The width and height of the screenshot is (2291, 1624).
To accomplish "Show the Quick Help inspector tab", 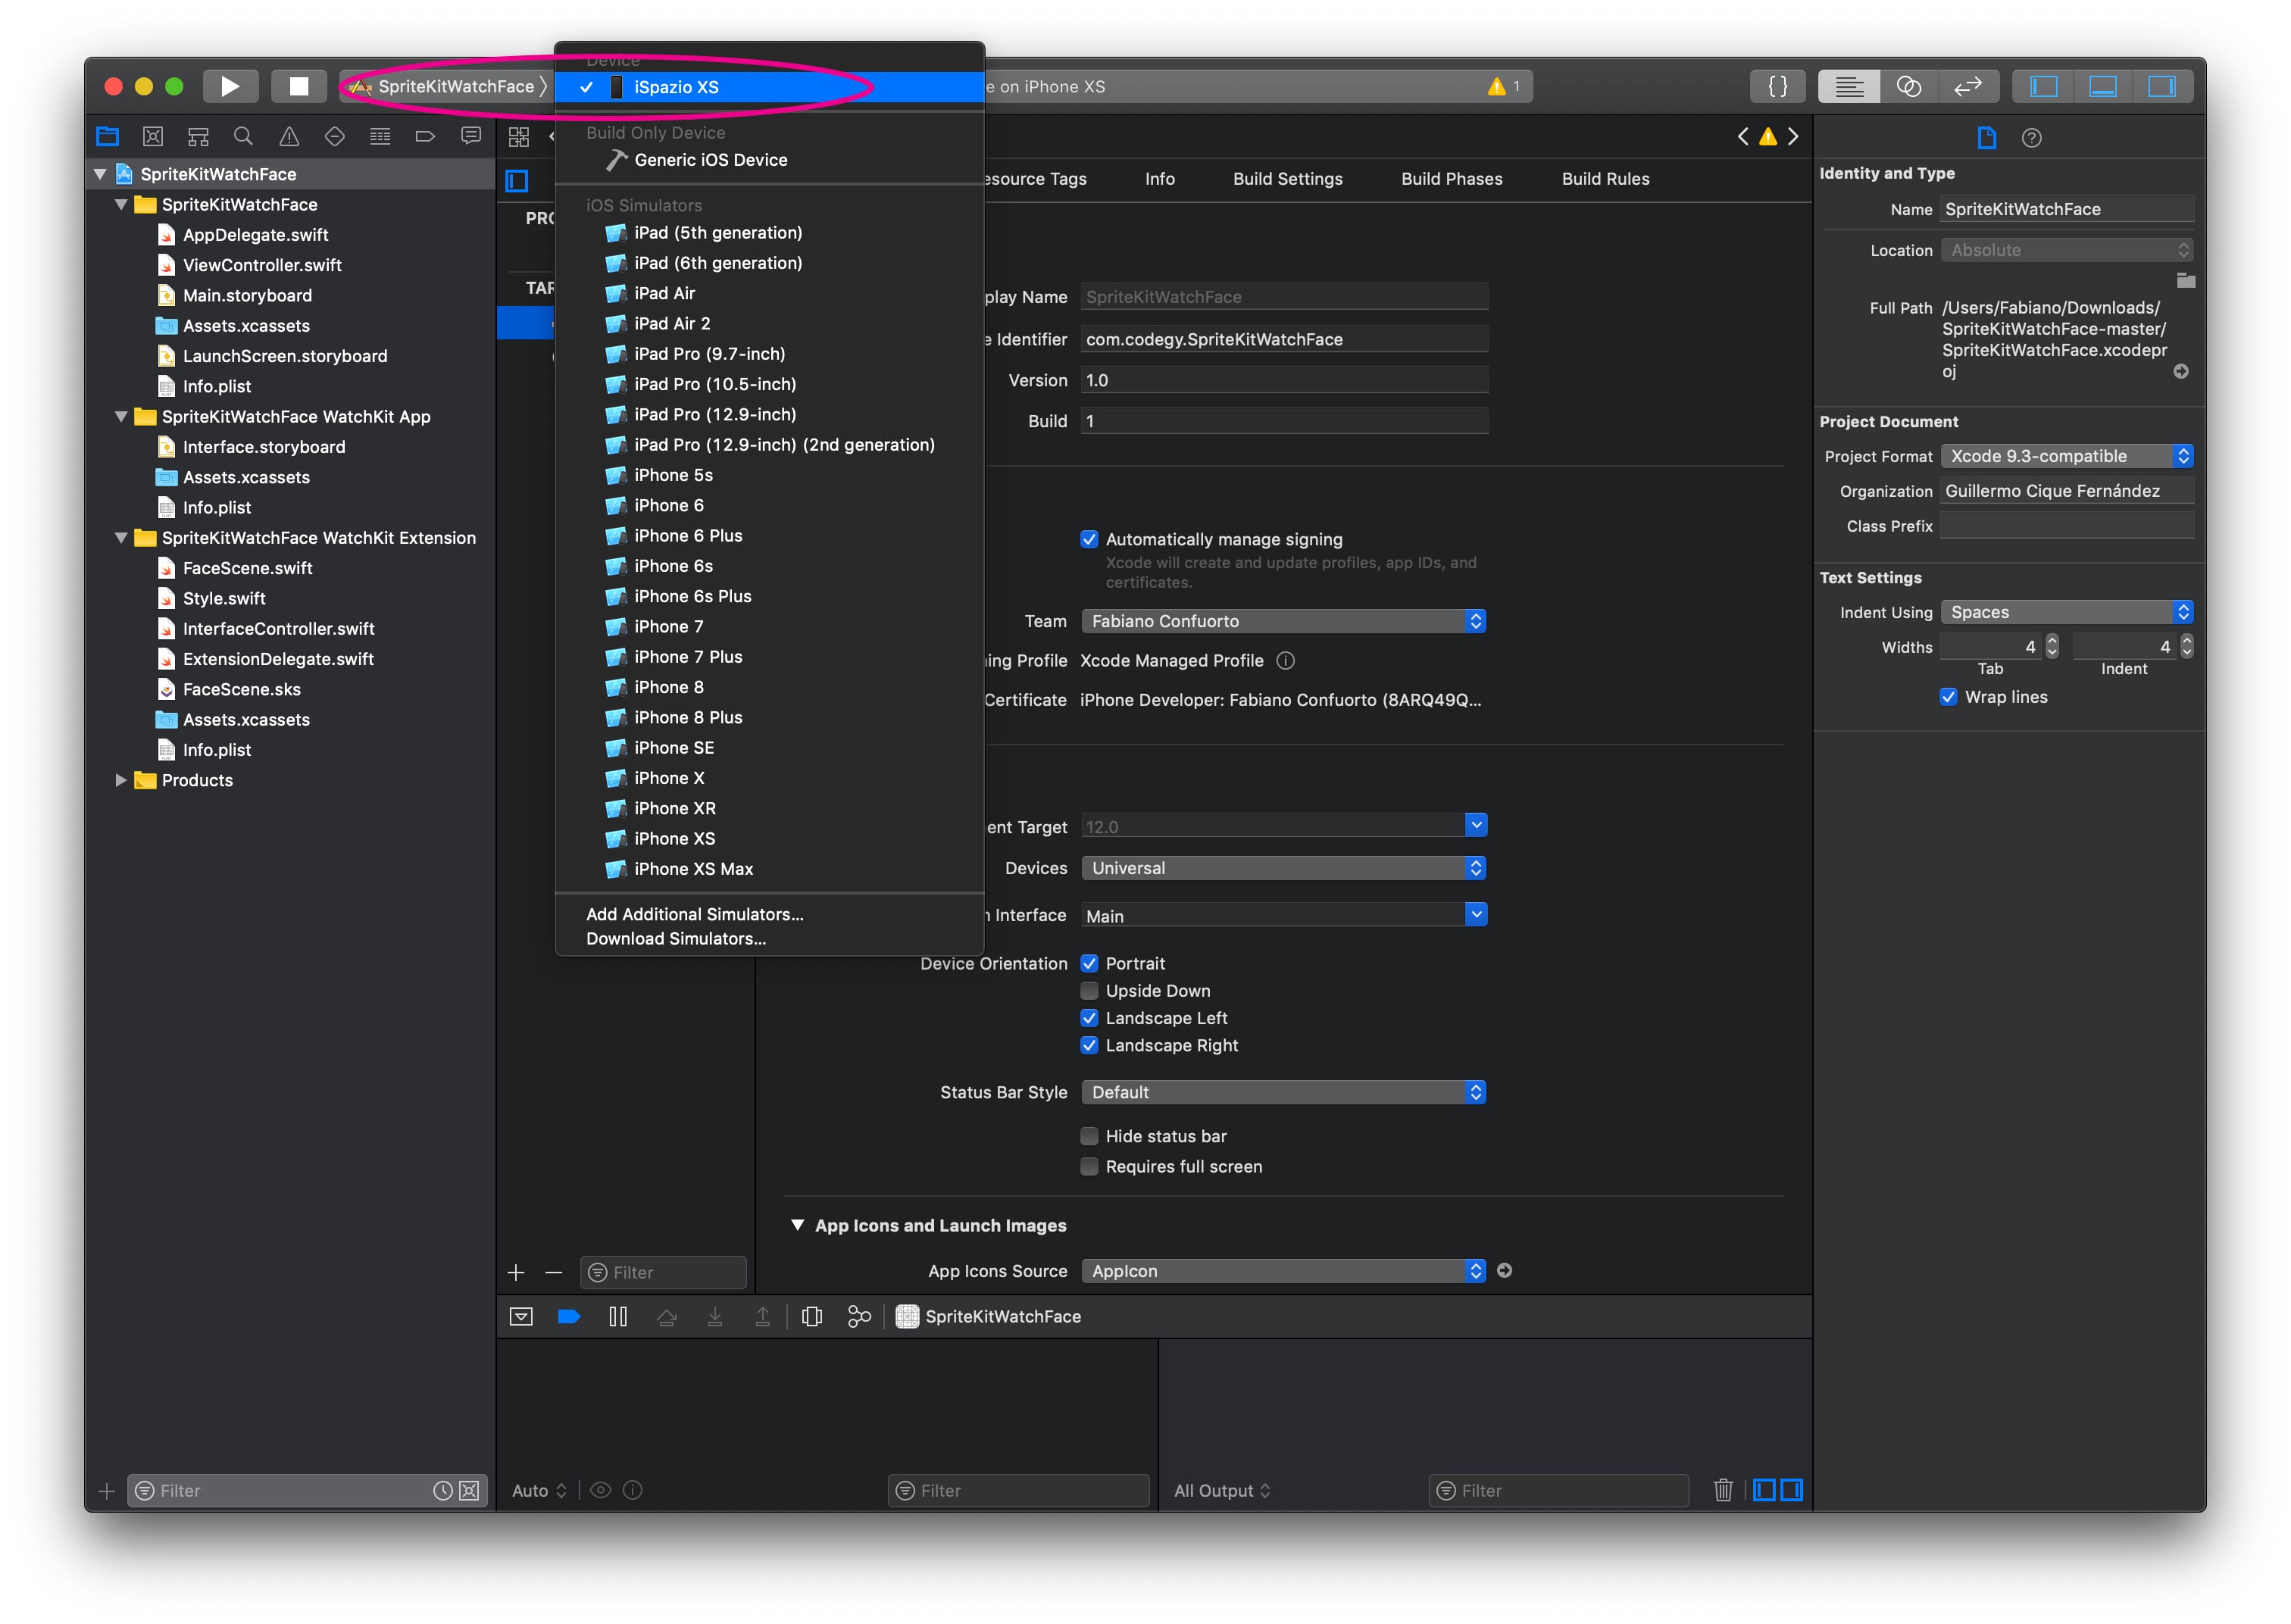I will tap(2031, 138).
